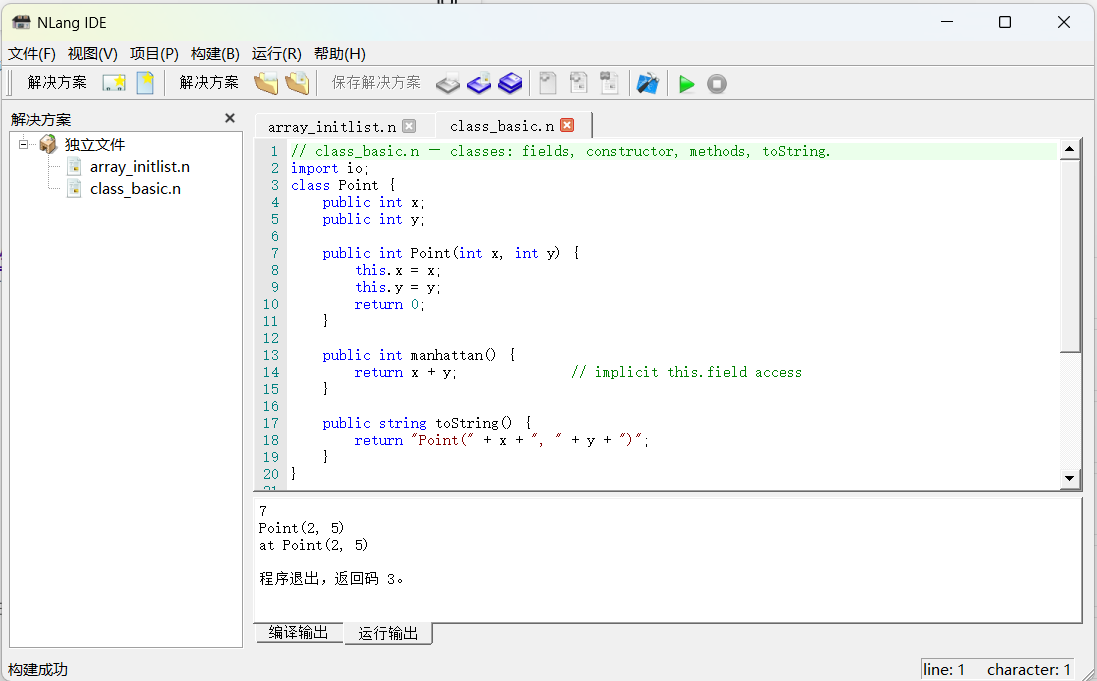Viewport: 1097px width, 681px height.
Task: Click the build hammer icon
Action: pyautogui.click(x=647, y=83)
